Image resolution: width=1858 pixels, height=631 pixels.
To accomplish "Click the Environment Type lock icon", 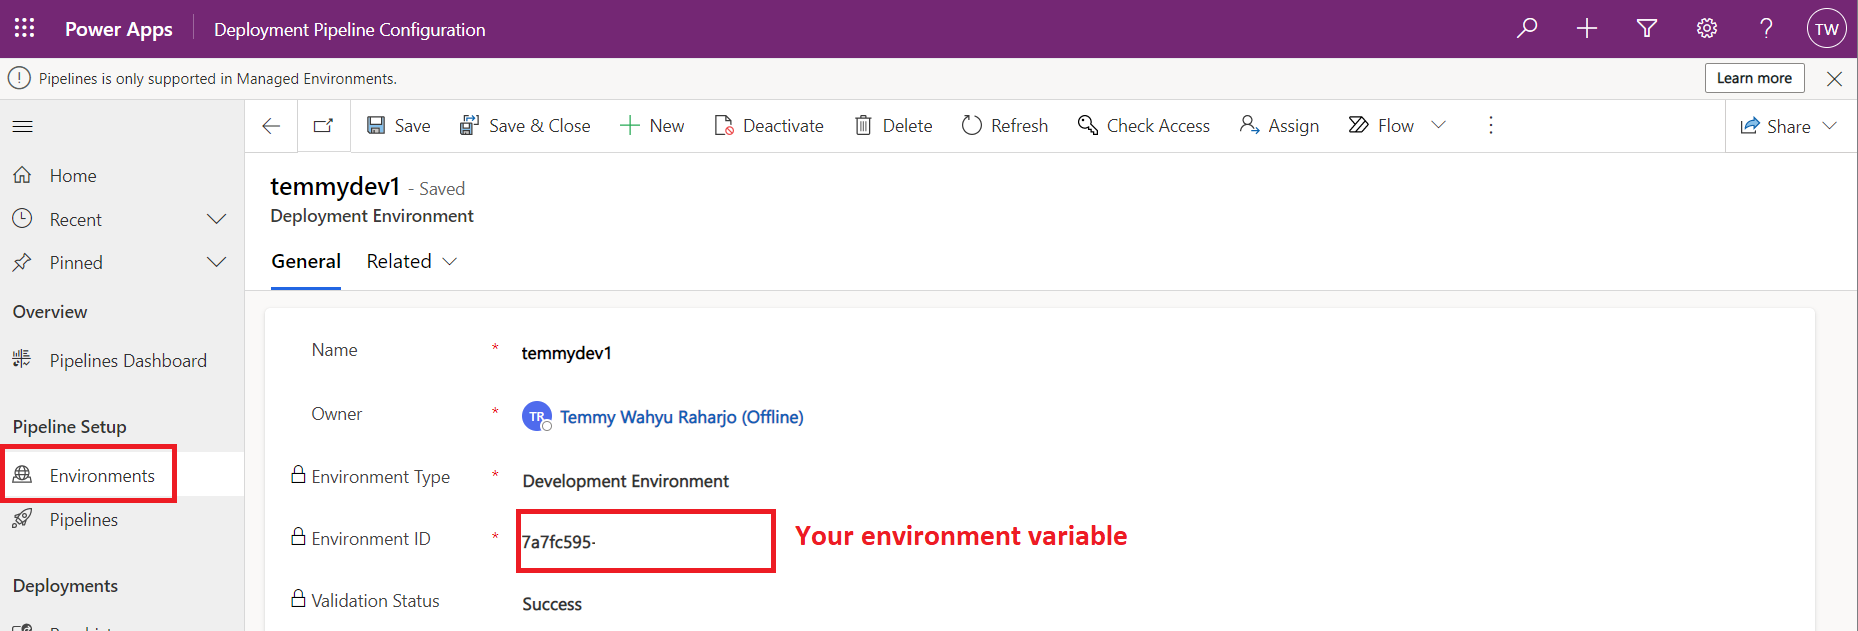I will click(x=298, y=475).
